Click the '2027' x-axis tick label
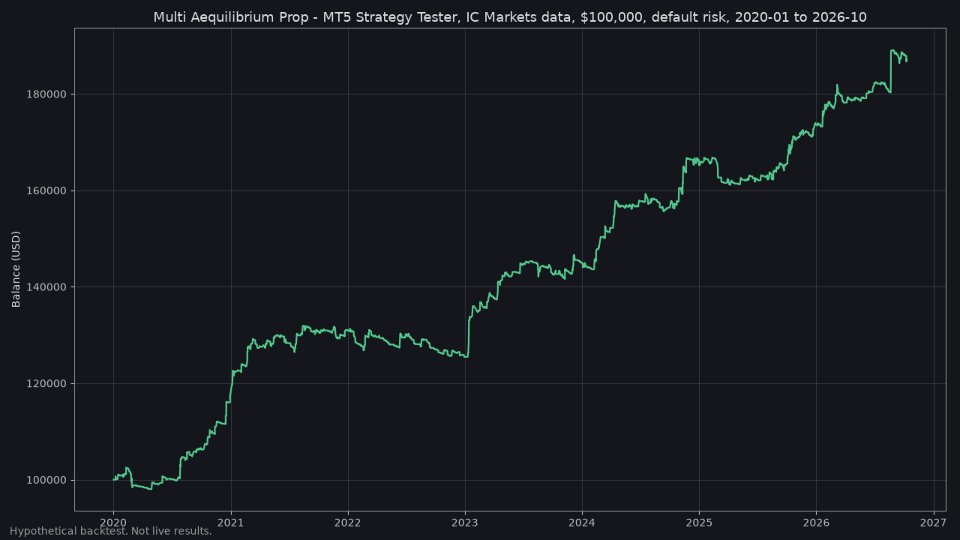 934,522
